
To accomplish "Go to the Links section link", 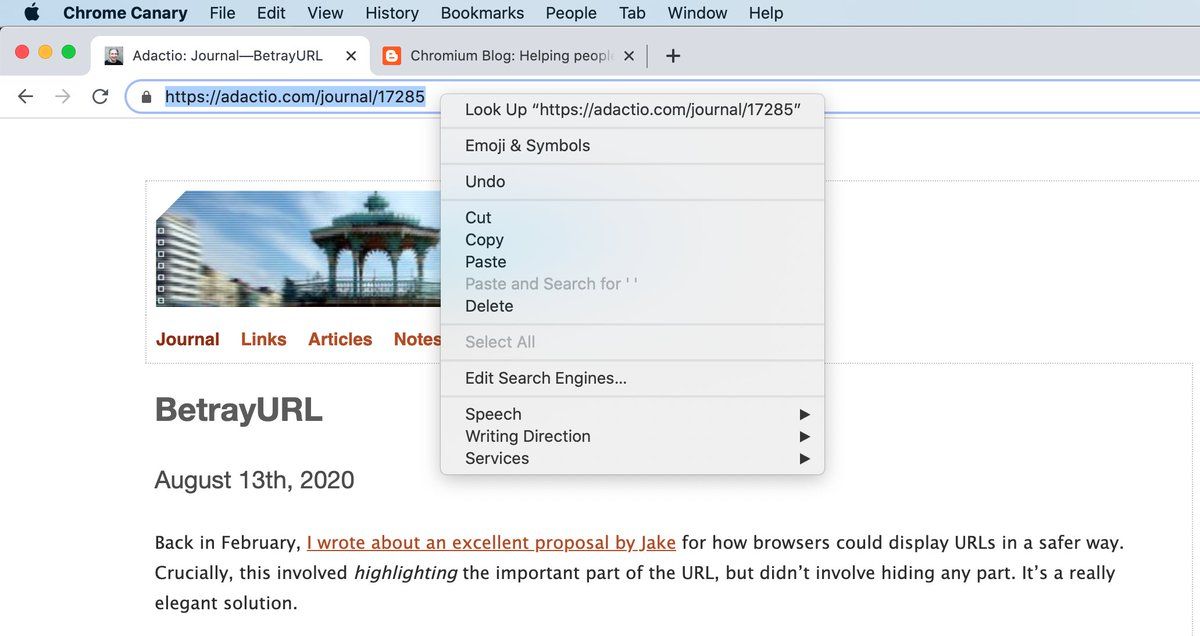I will tap(264, 339).
